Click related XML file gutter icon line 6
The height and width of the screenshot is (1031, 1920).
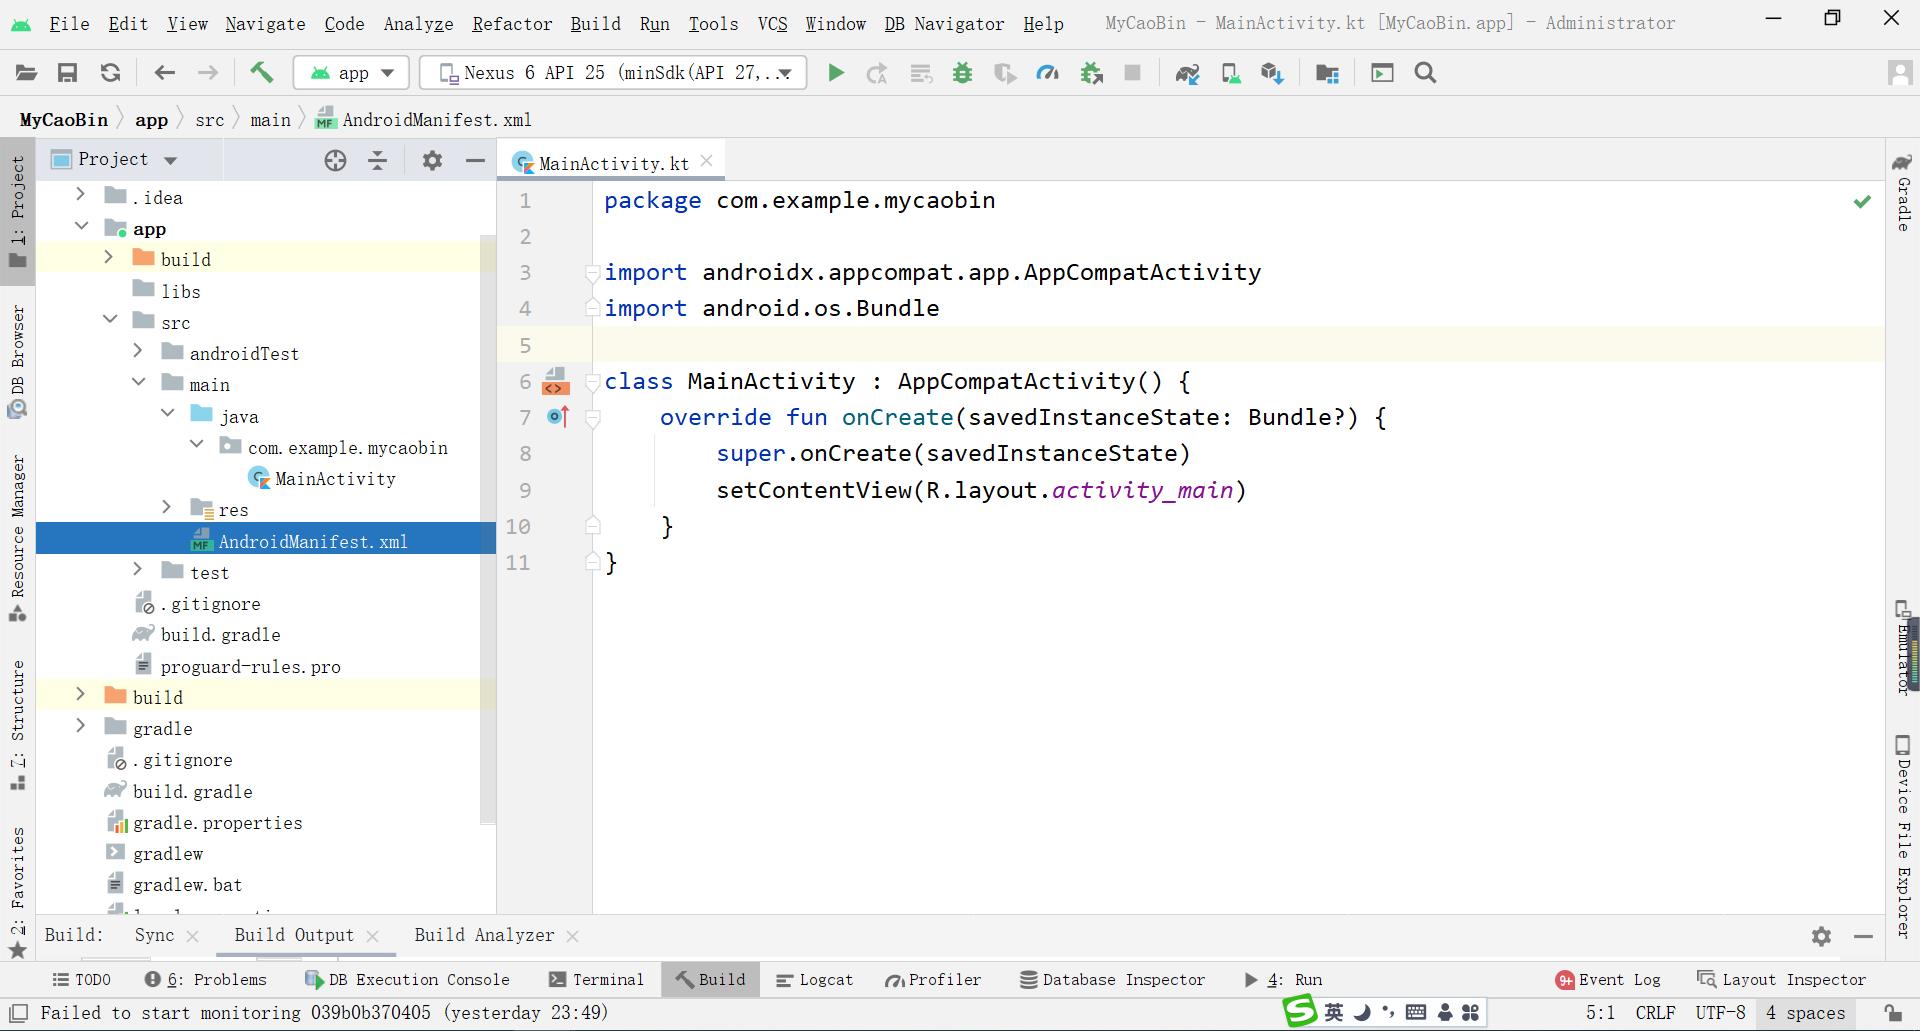click(555, 381)
